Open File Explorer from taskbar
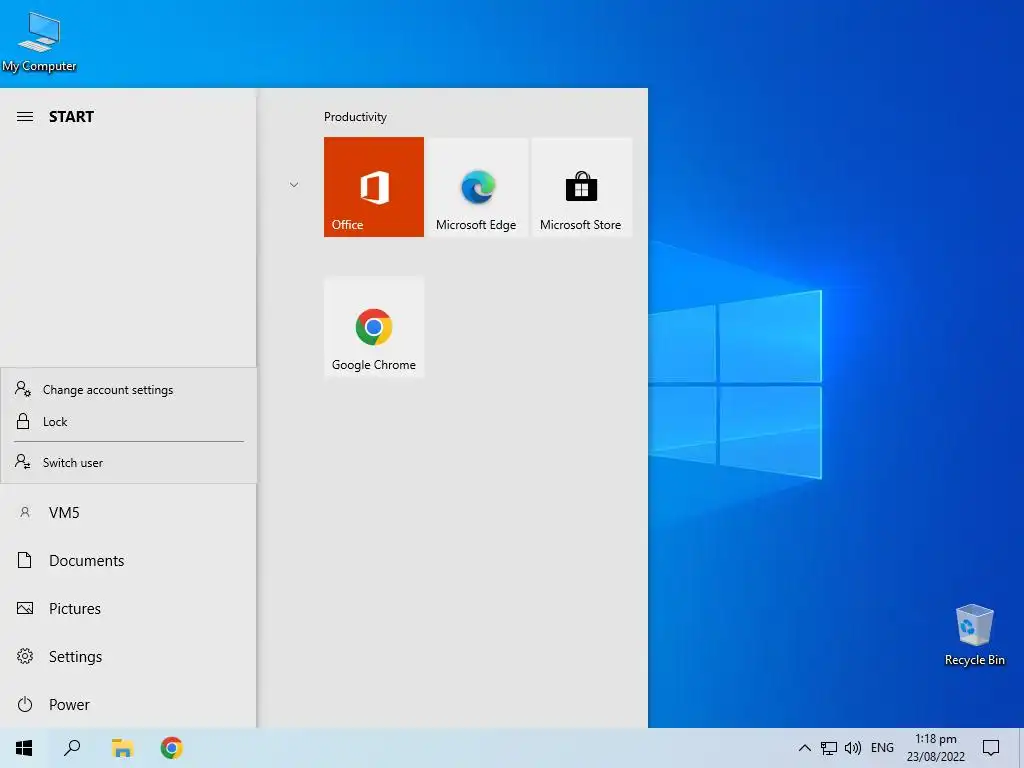Image resolution: width=1024 pixels, height=768 pixels. point(122,748)
